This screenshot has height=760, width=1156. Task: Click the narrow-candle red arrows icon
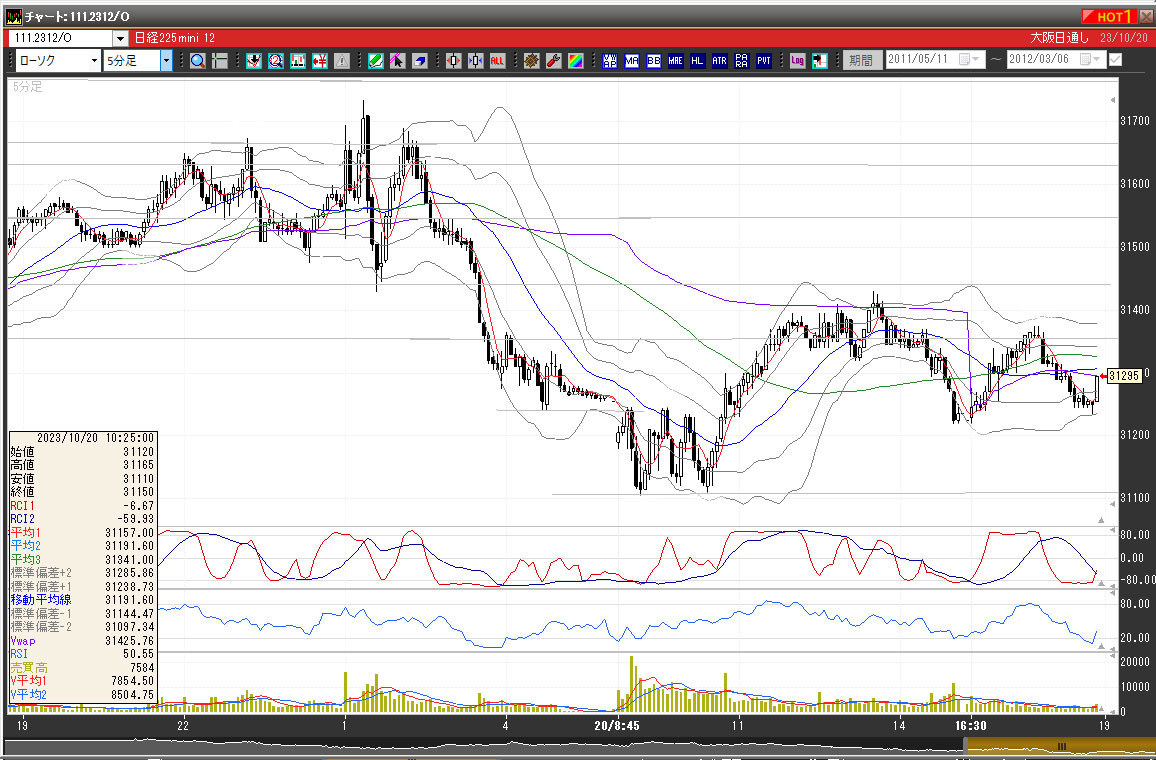tap(453, 60)
